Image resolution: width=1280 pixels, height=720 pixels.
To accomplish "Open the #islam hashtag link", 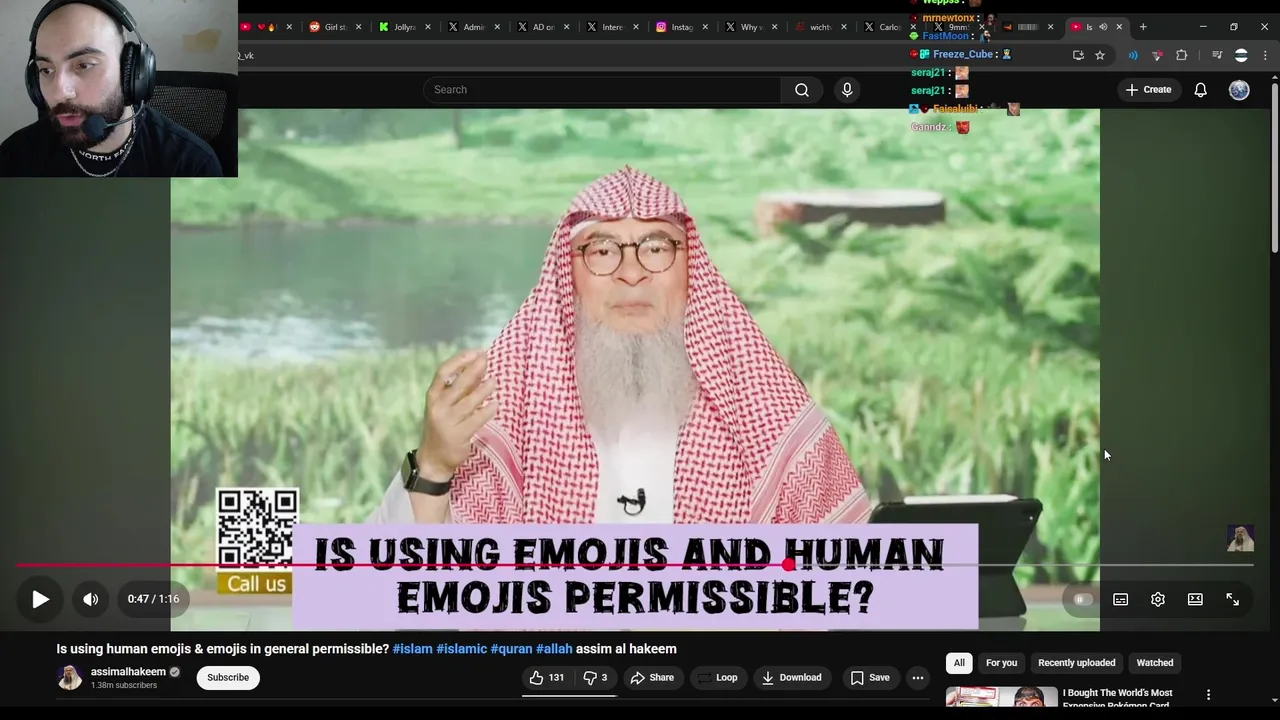I will (412, 649).
